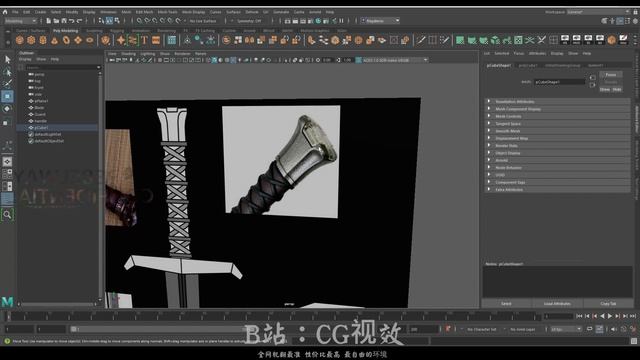The width and height of the screenshot is (640, 360).
Task: Open the Edit Mesh menu
Action: [x=144, y=12]
